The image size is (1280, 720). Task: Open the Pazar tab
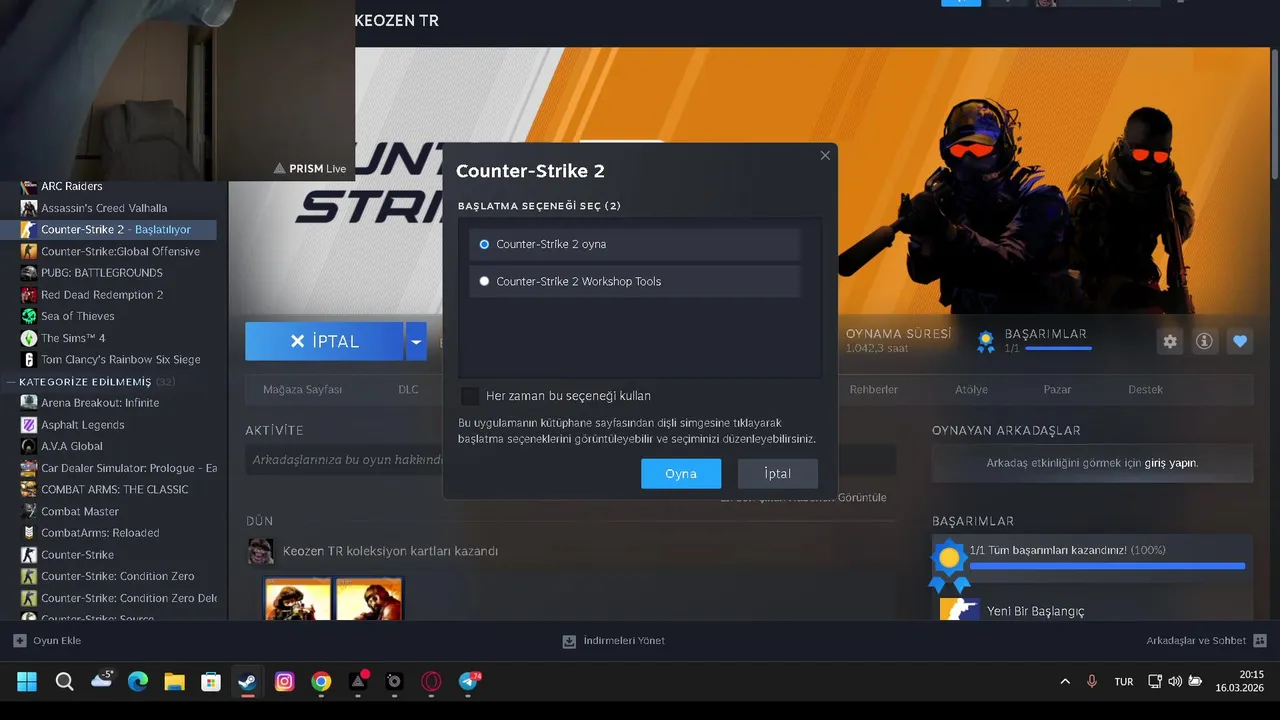1057,389
